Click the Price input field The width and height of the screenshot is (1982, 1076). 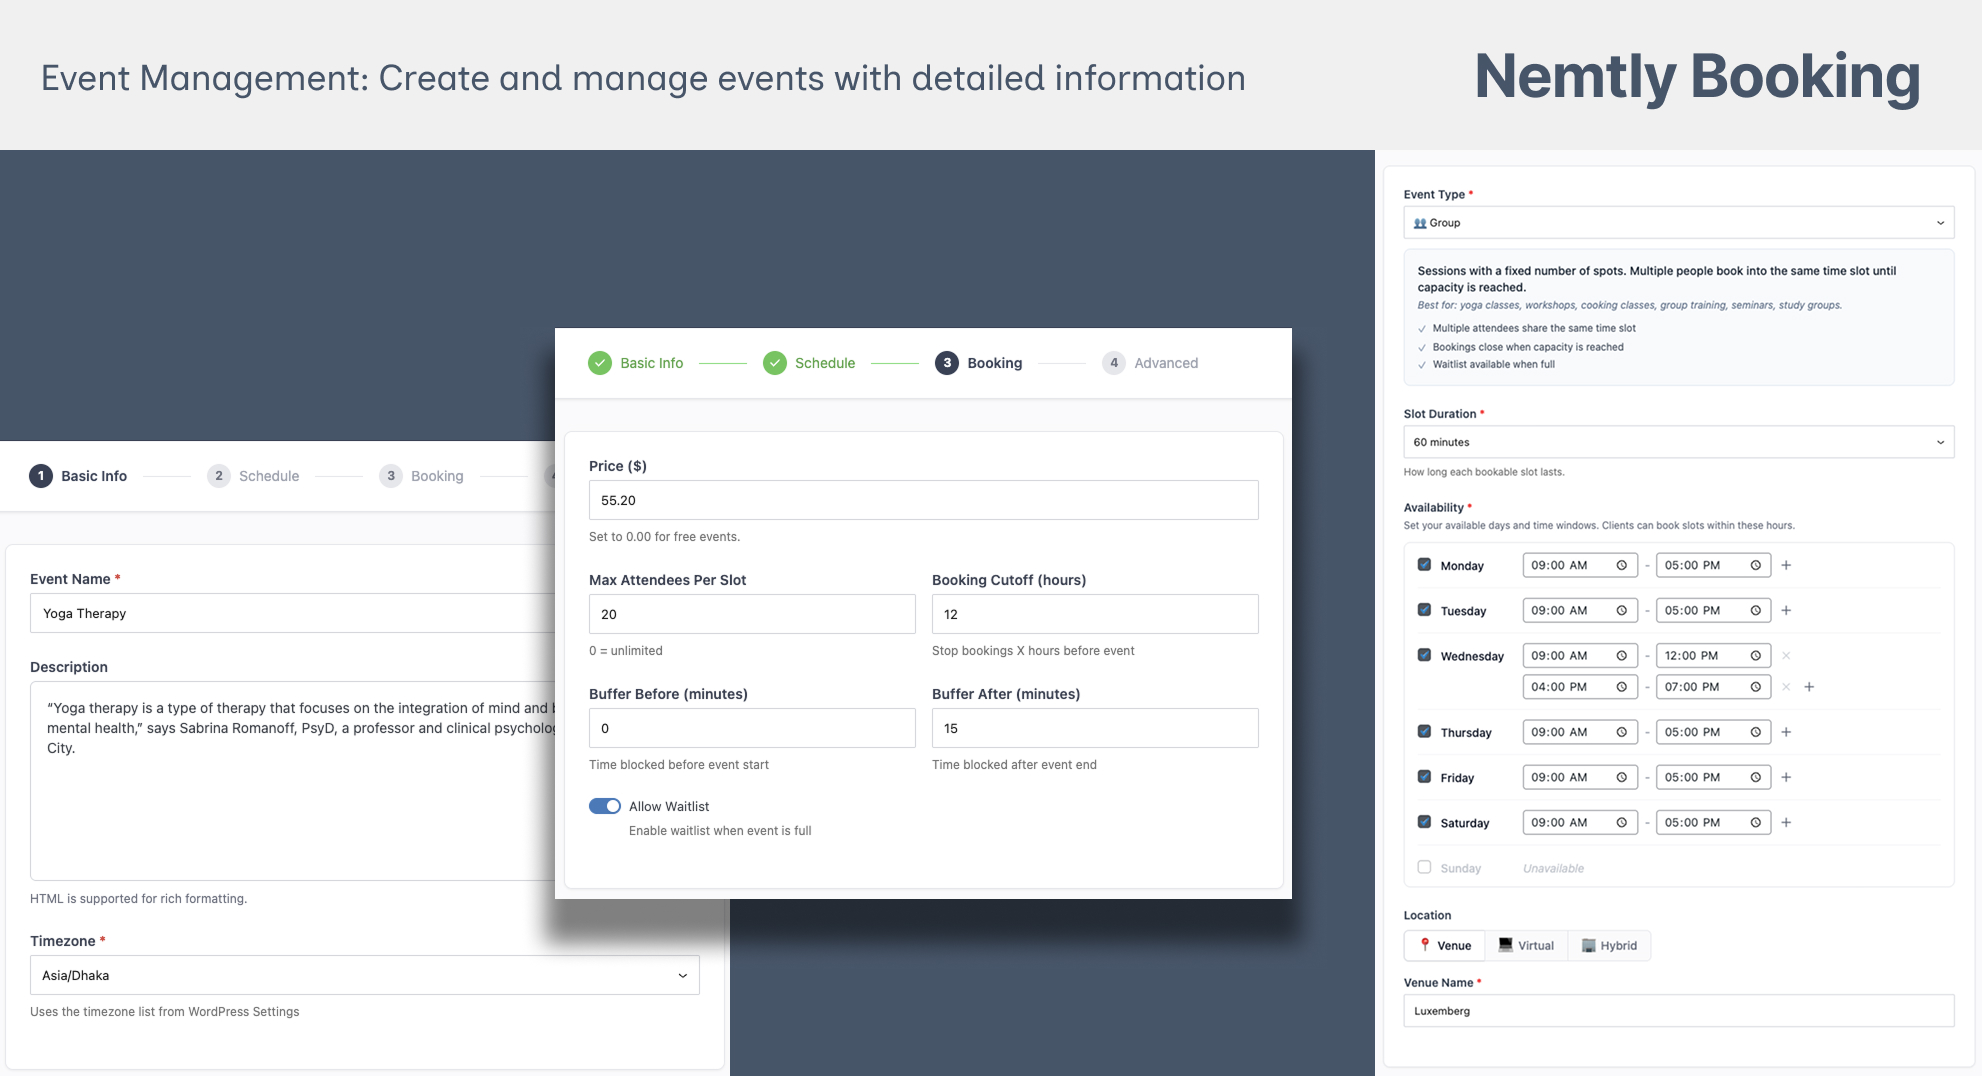[x=923, y=500]
